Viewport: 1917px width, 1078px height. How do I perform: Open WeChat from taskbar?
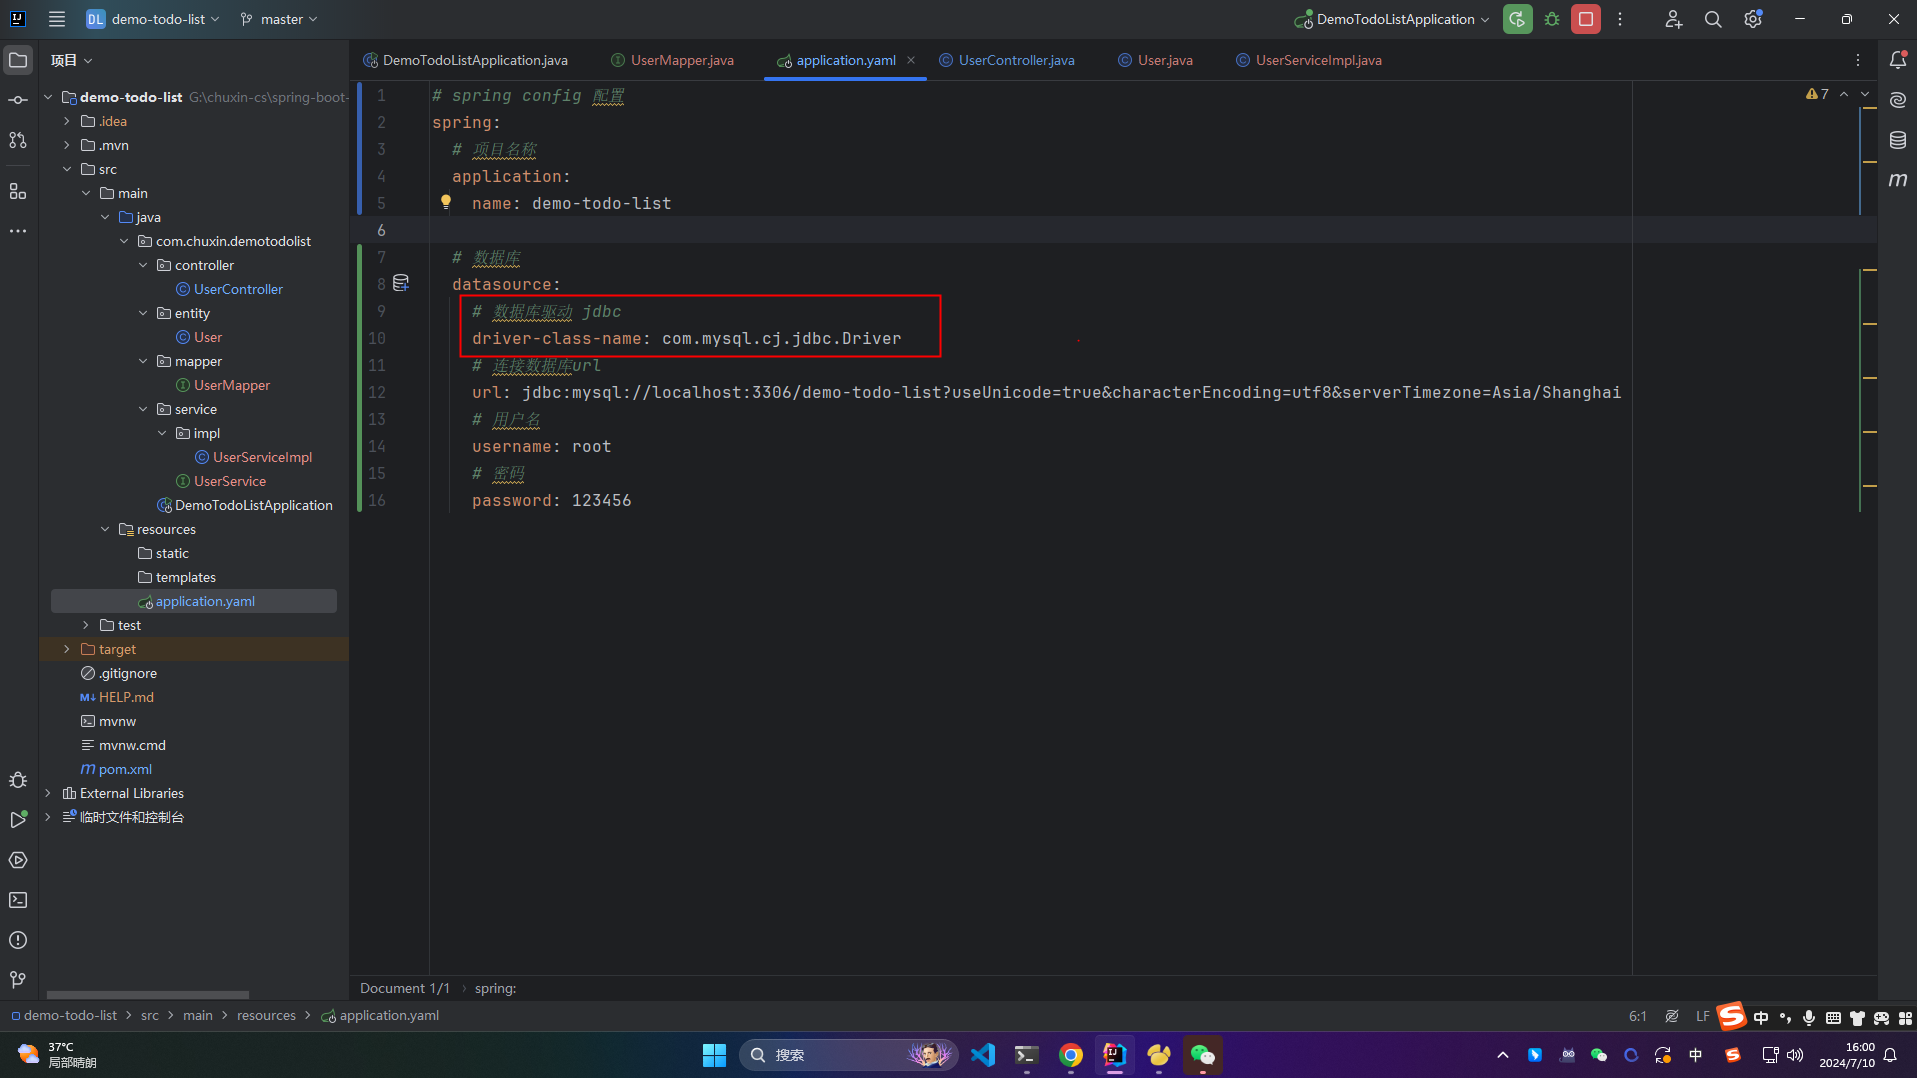1202,1055
